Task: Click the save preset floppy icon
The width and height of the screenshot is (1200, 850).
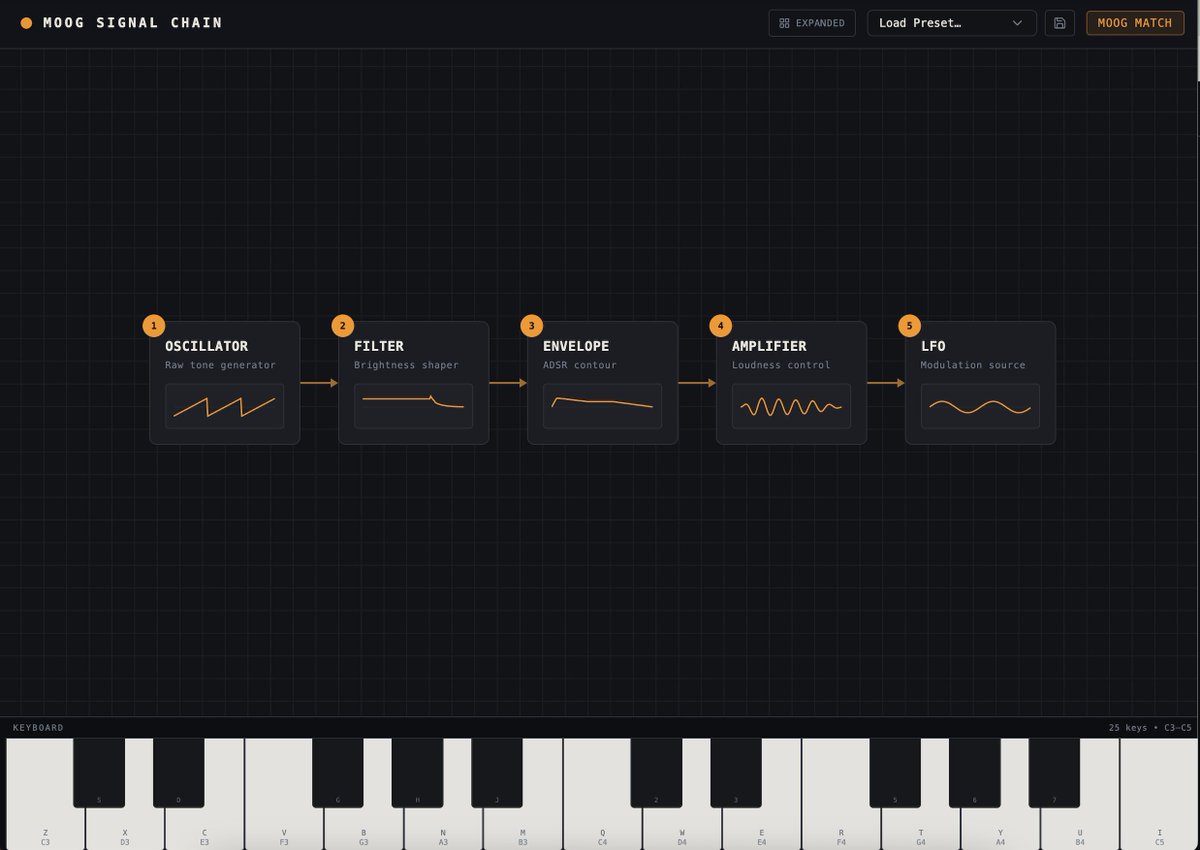Action: point(1060,23)
